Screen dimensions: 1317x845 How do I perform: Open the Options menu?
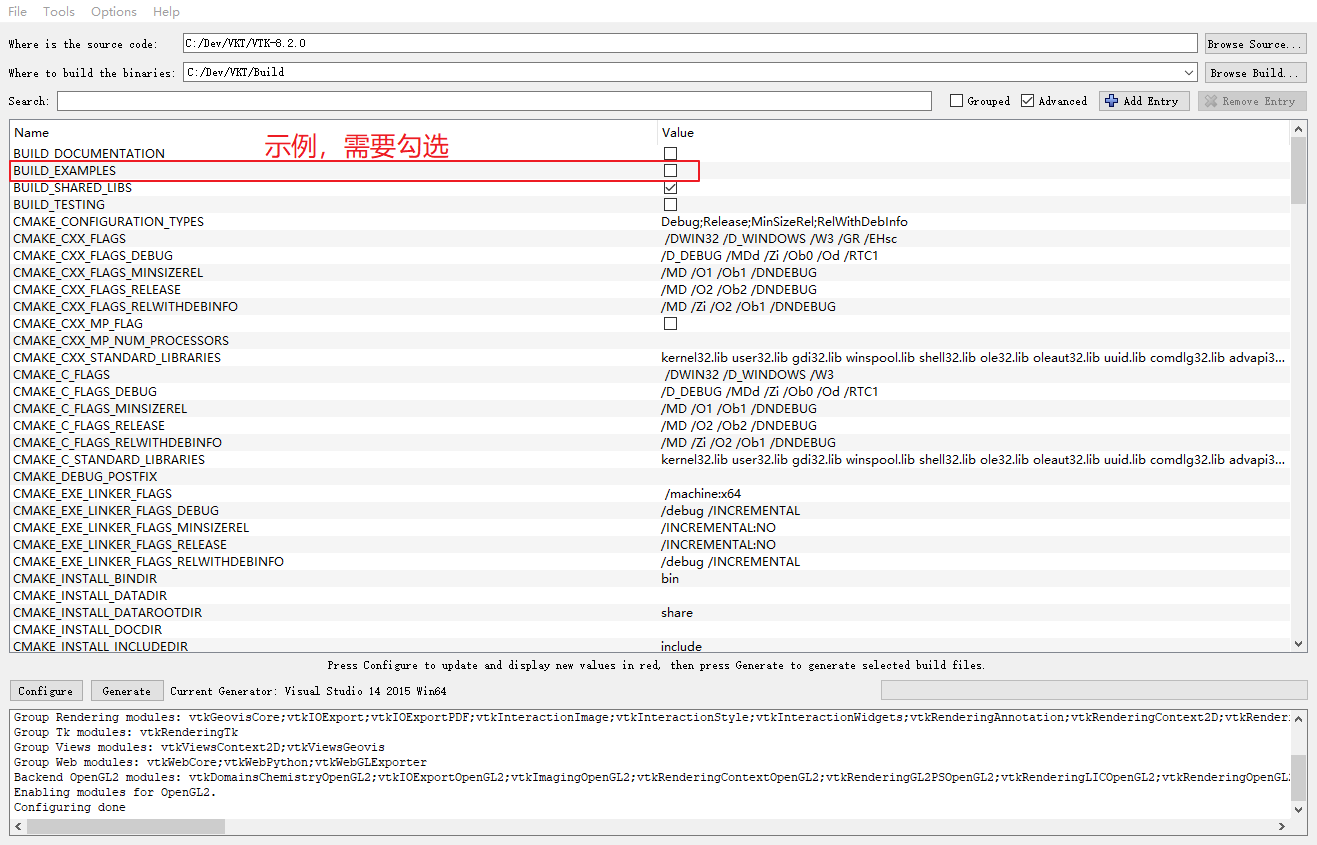114,11
